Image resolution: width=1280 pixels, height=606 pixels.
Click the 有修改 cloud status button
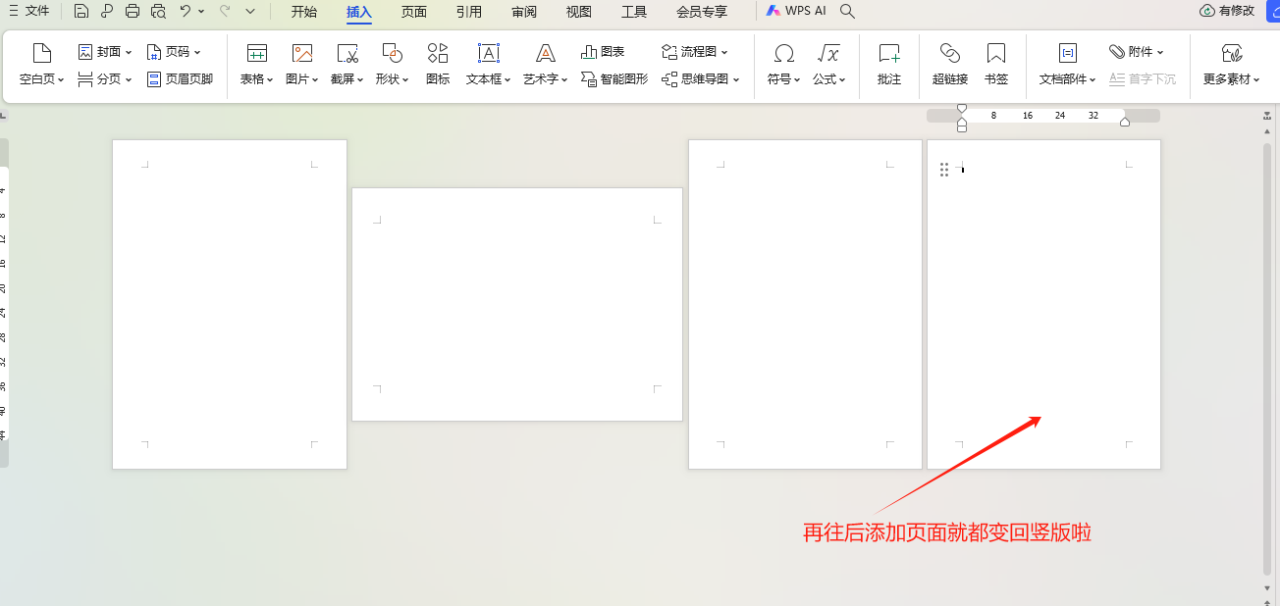(x=1227, y=11)
